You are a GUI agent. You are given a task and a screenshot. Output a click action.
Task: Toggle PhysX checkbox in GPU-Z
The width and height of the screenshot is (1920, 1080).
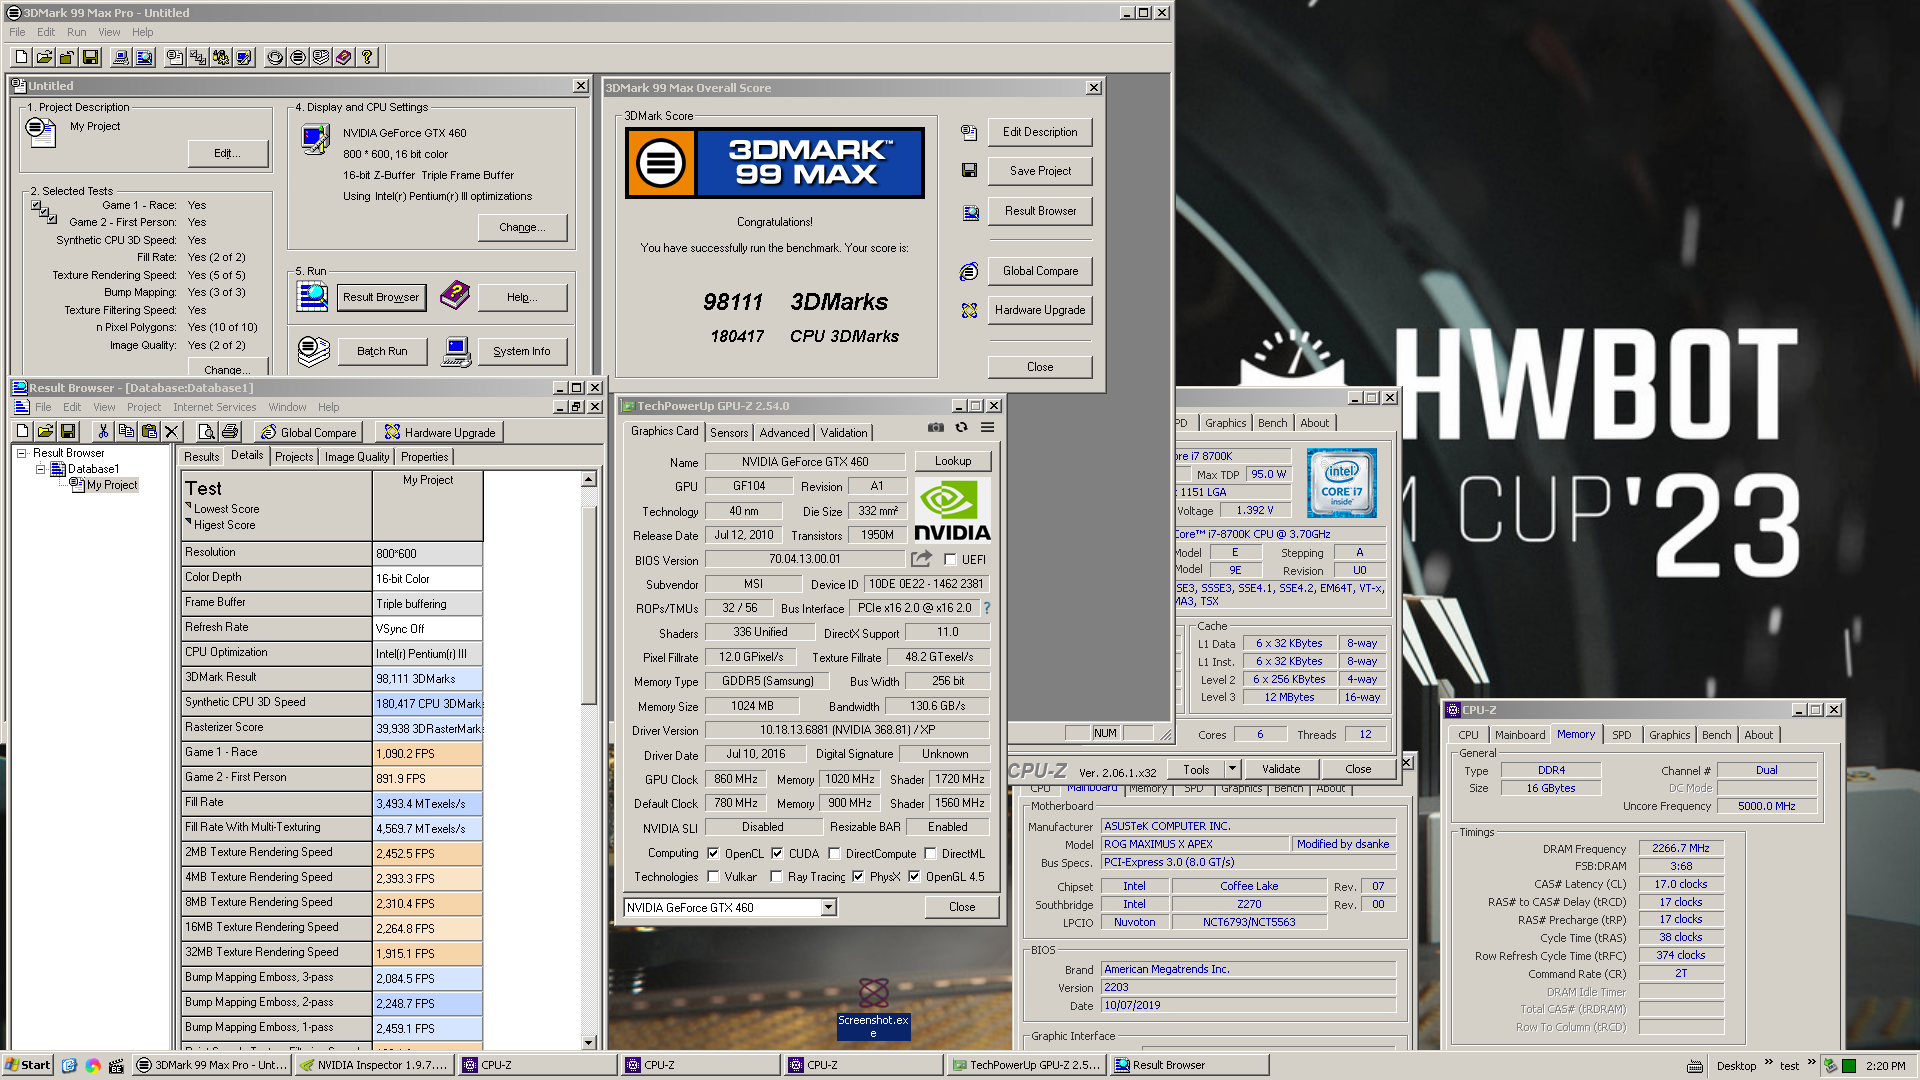tap(858, 877)
